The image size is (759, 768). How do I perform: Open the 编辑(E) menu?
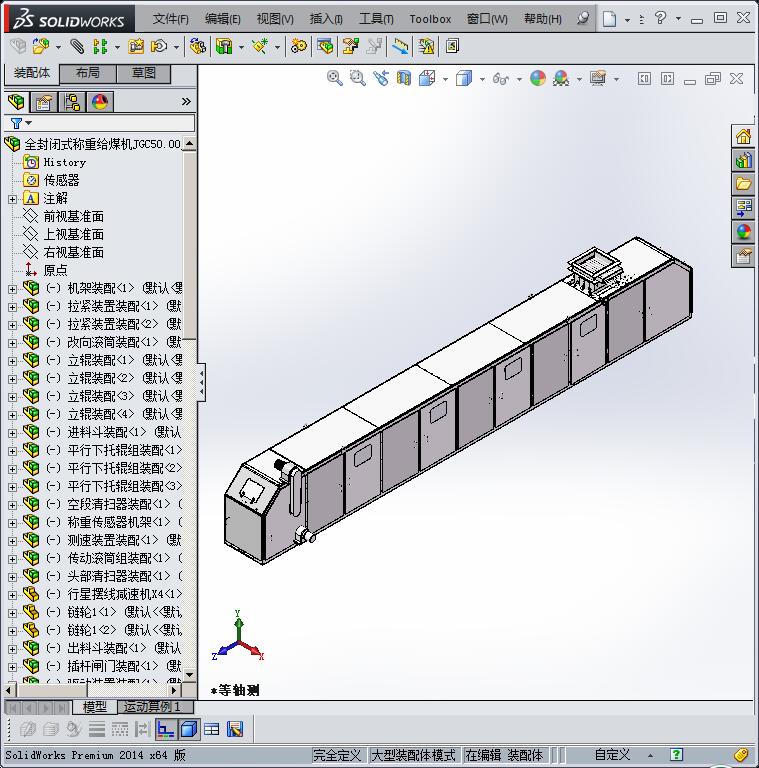222,19
